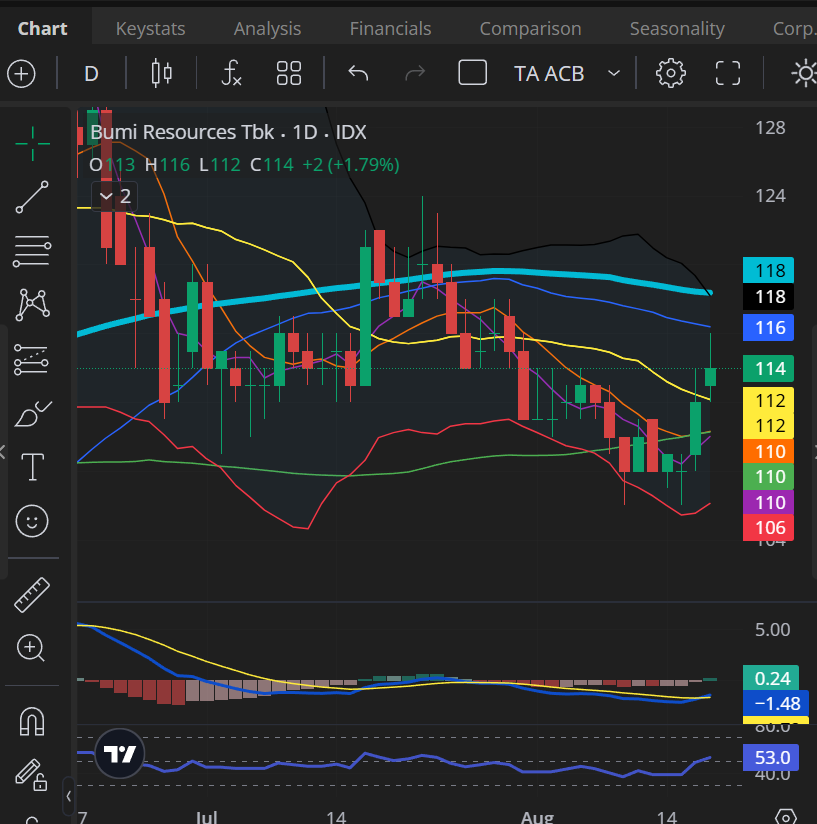Click the +2 (+1.79%) change text
This screenshot has width=817, height=824.
click(x=351, y=165)
